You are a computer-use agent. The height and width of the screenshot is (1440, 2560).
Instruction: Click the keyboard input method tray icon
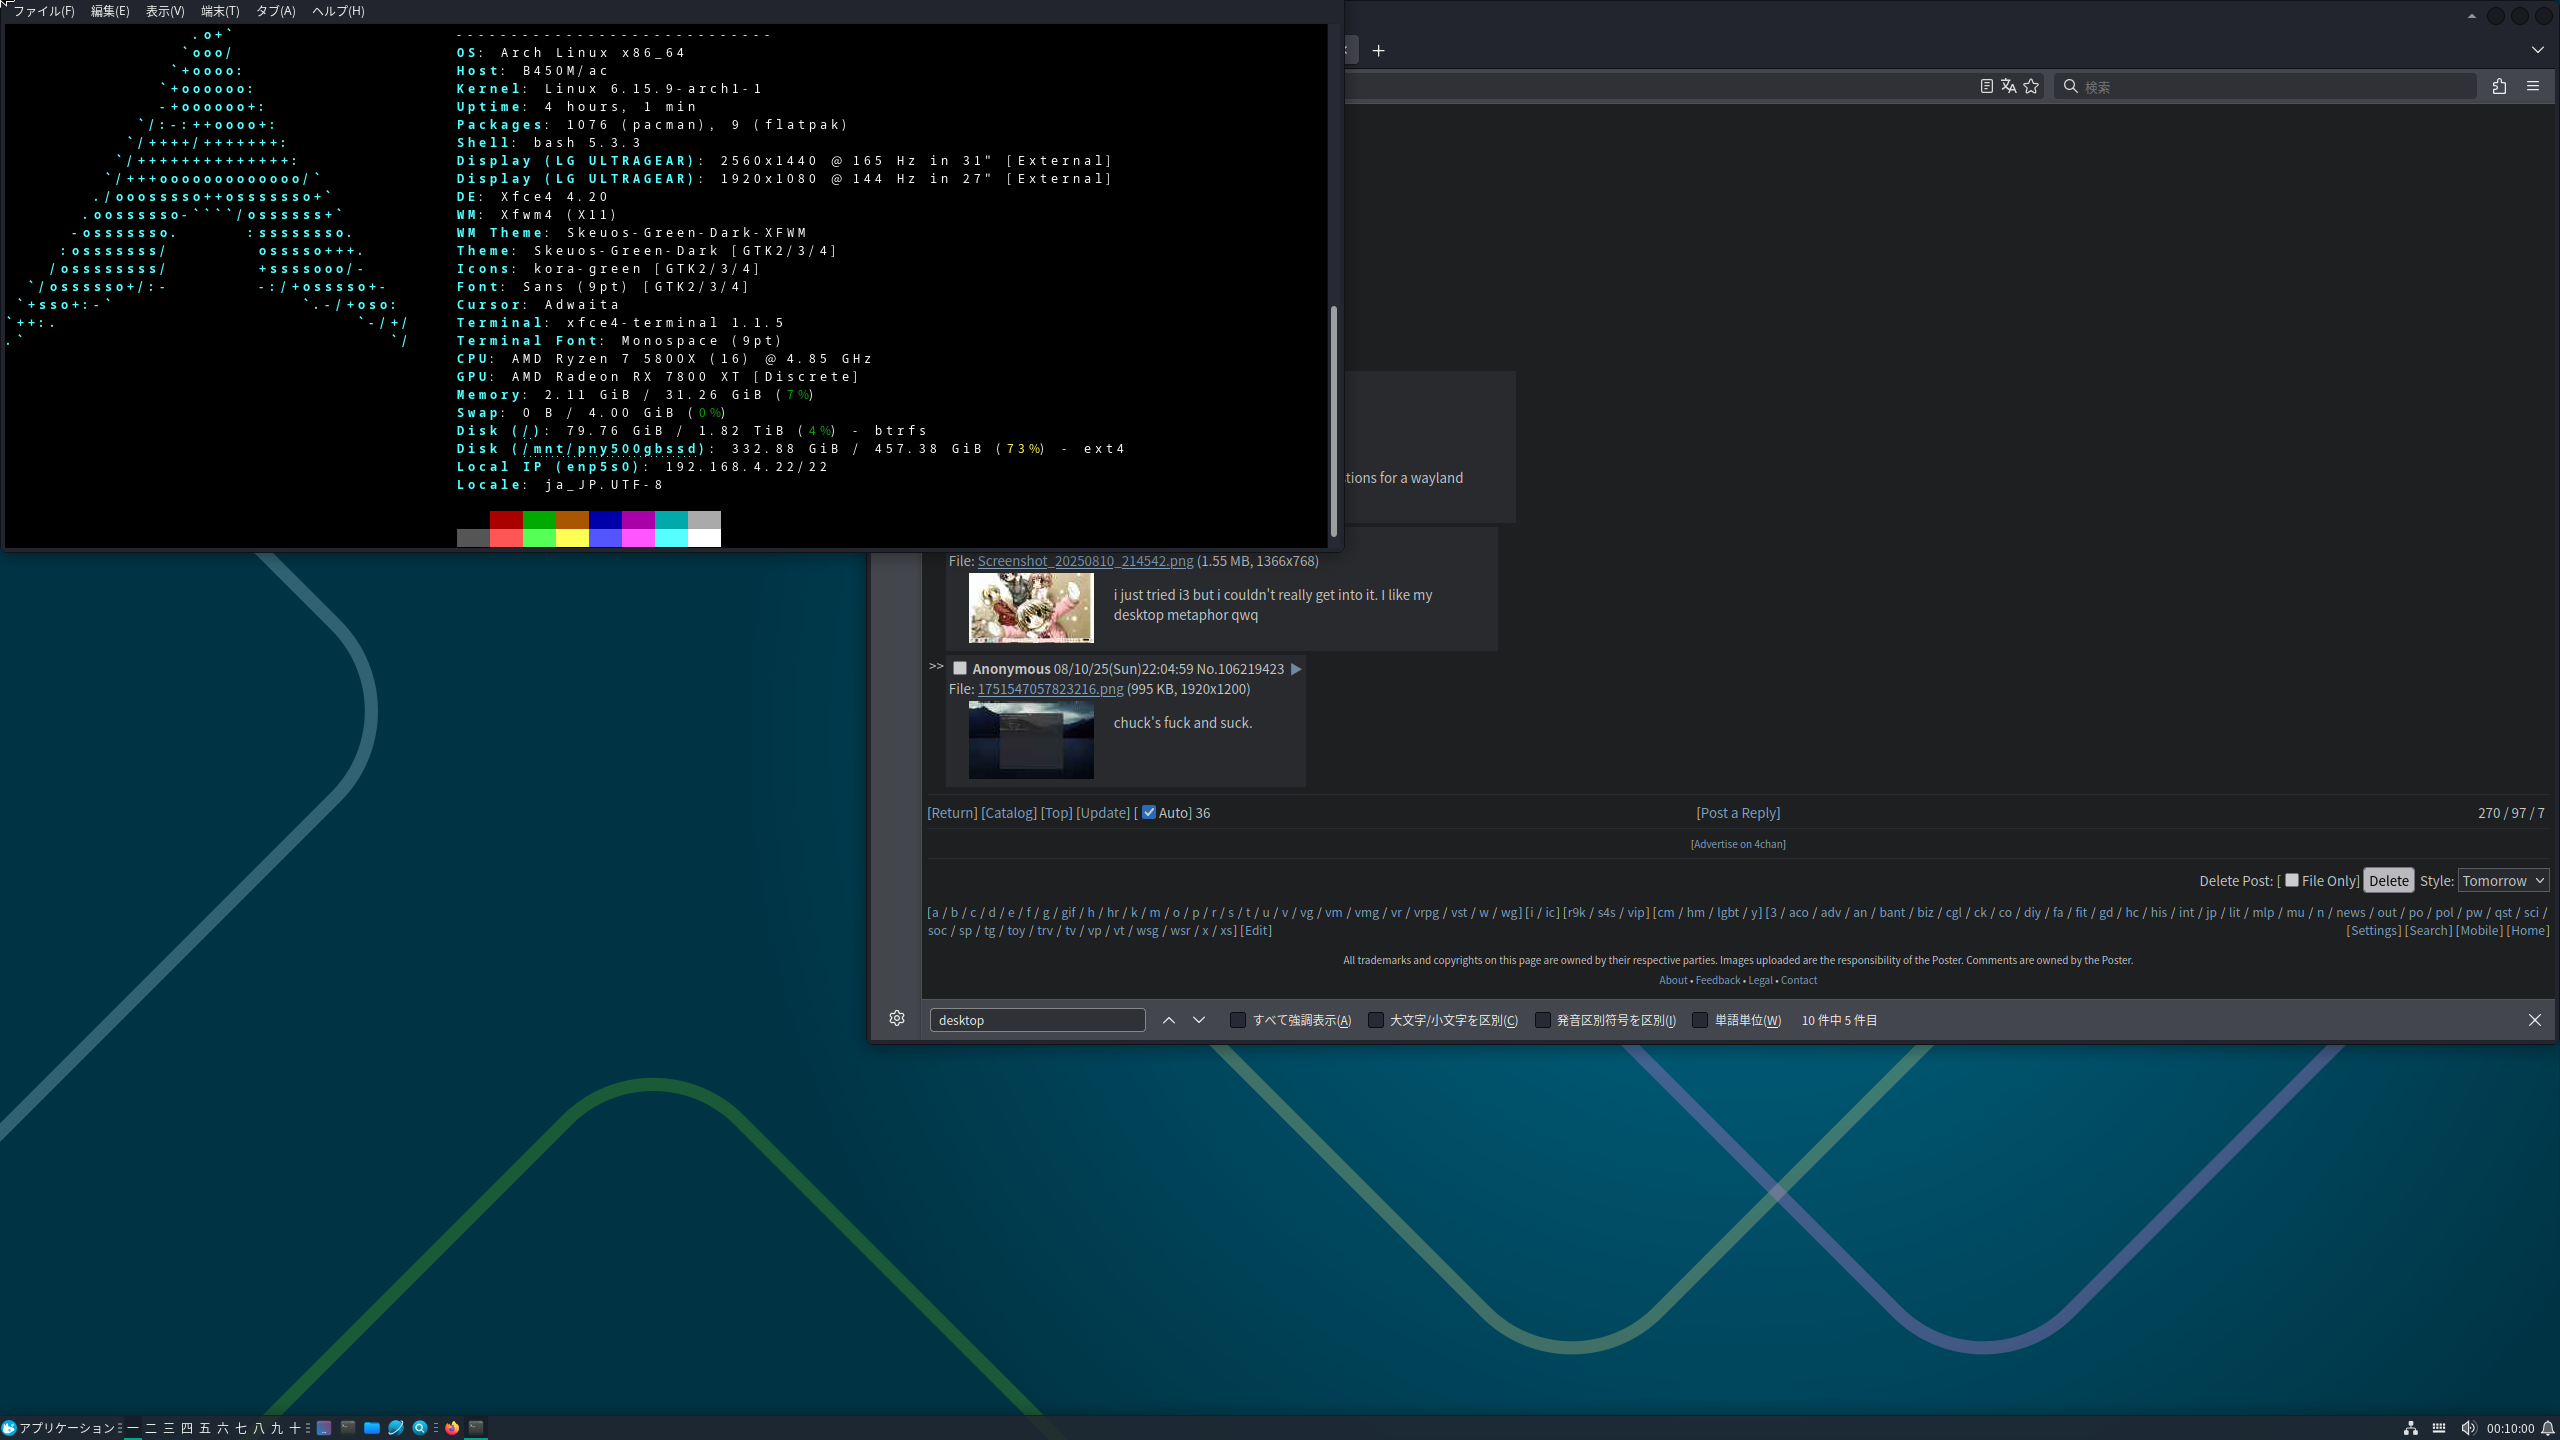(2439, 1428)
